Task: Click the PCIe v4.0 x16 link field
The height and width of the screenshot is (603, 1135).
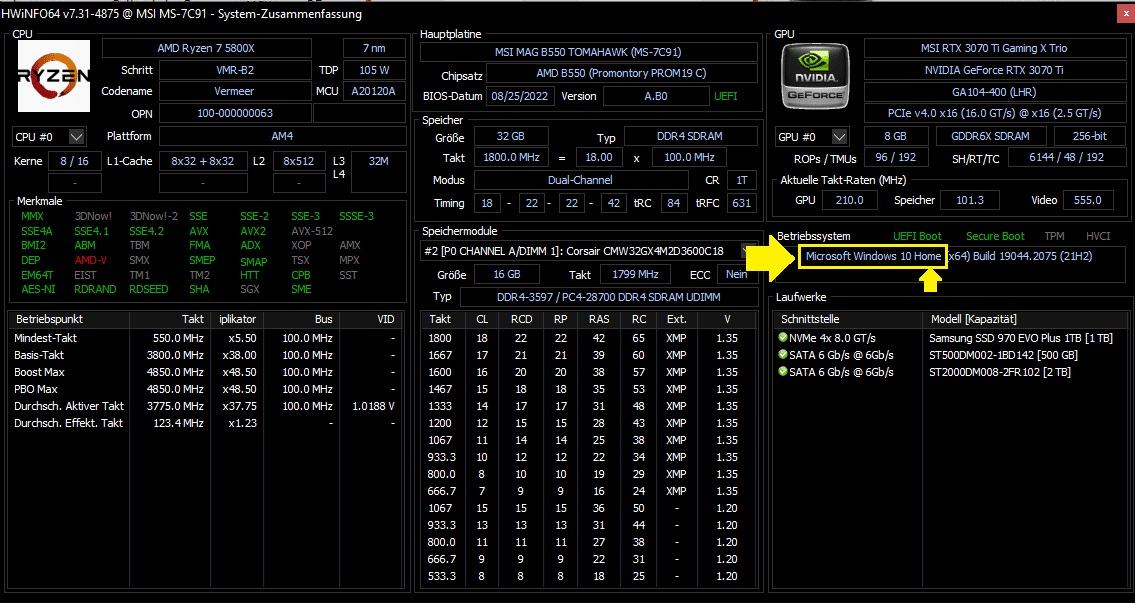Action: tap(994, 114)
